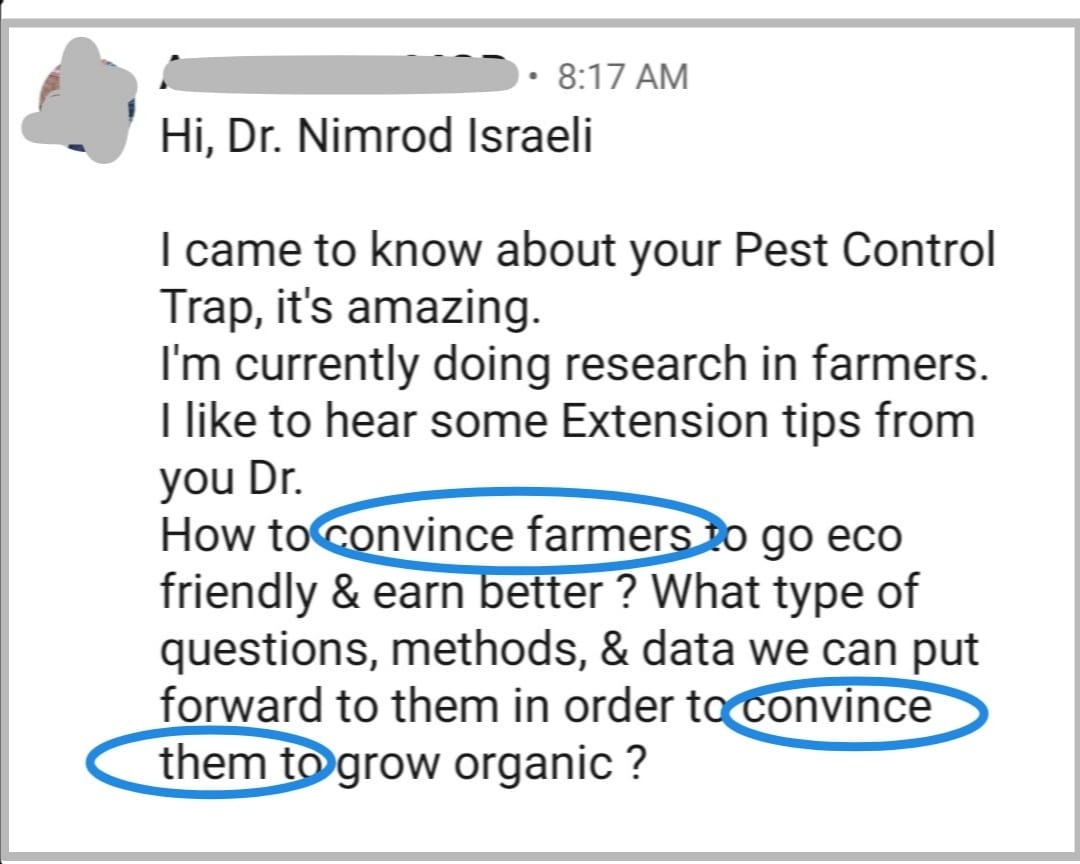Click the greeting "Hi, Dr. Nimrod Israeli"
1080x864 pixels.
[376, 134]
